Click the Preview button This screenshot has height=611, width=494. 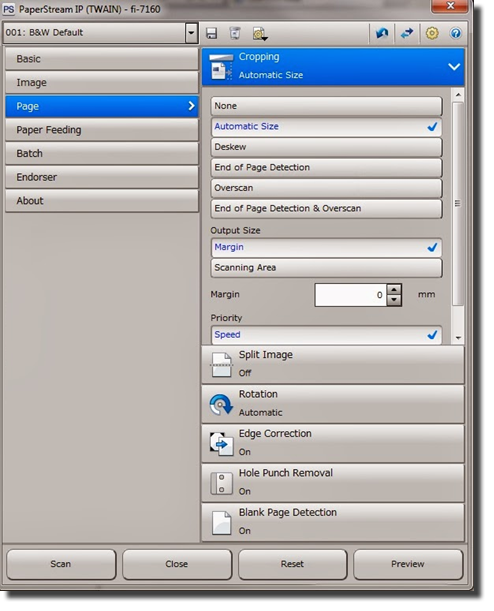[408, 564]
